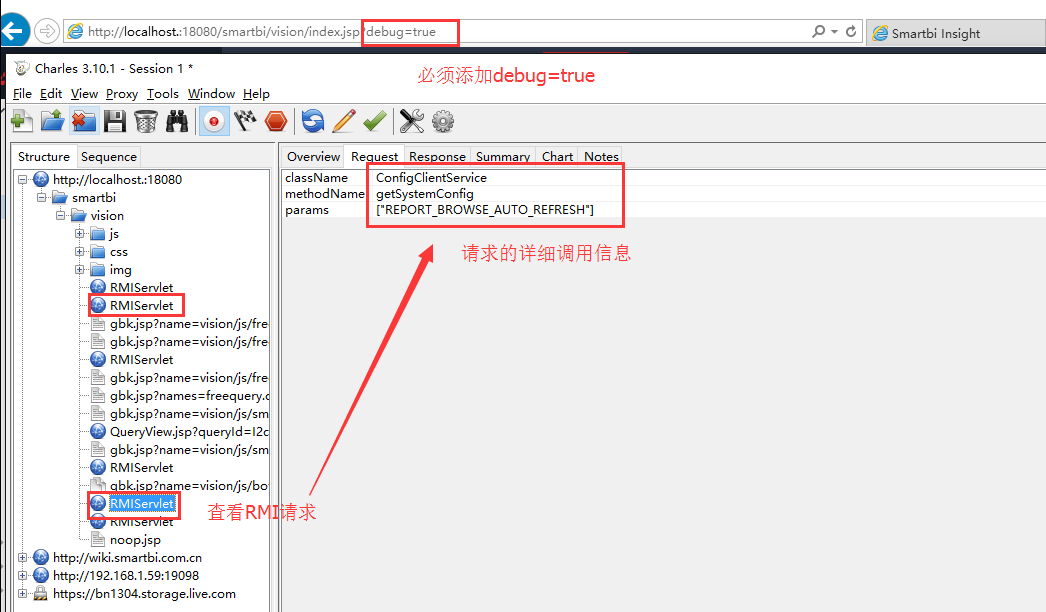Switch to the Notes tab
Screen dimensions: 1046x612
coord(601,156)
